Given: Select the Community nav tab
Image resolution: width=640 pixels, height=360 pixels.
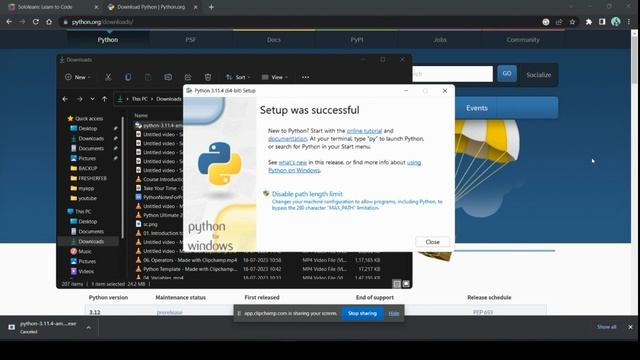Looking at the screenshot, I should (523, 40).
